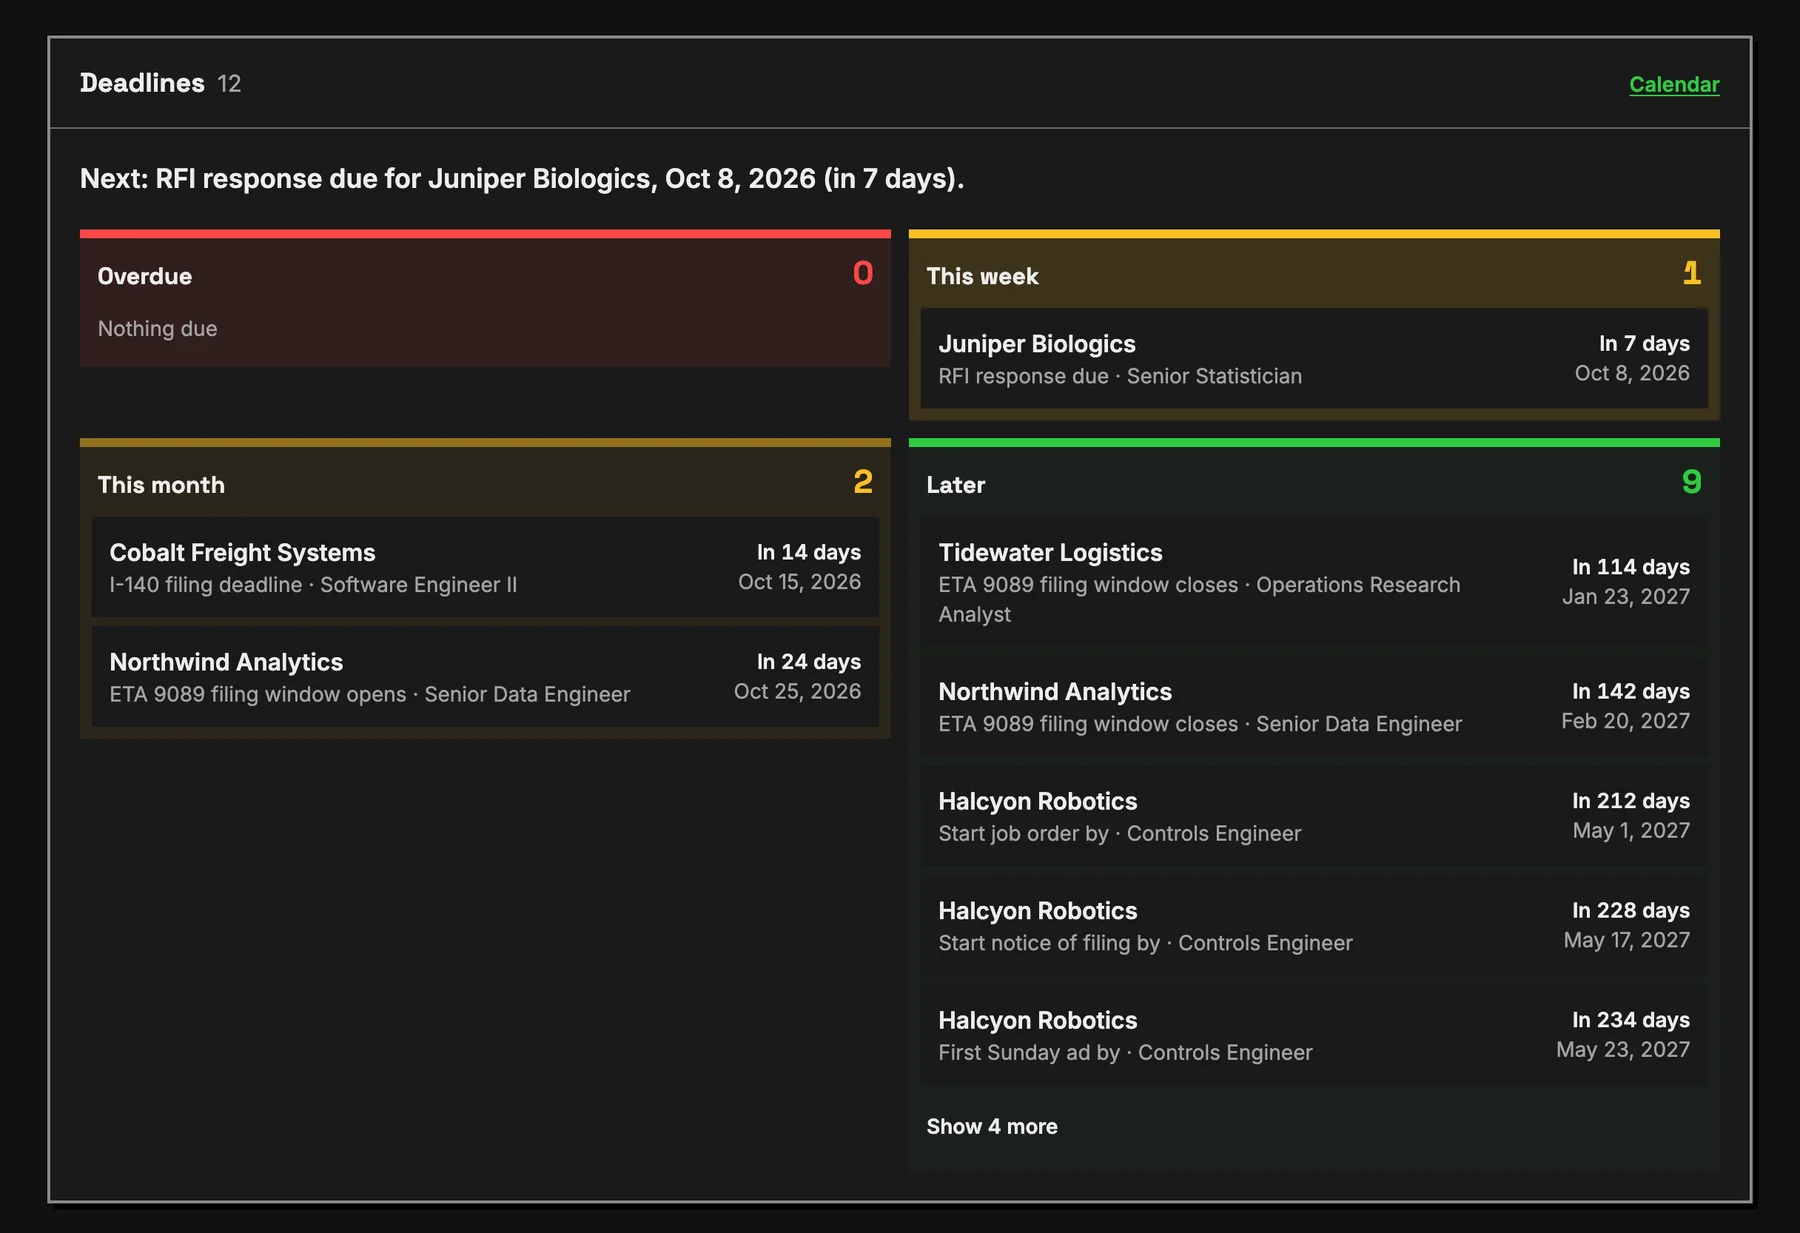Click the Overdue count 0
Viewport: 1800px width, 1233px height.
click(x=863, y=273)
